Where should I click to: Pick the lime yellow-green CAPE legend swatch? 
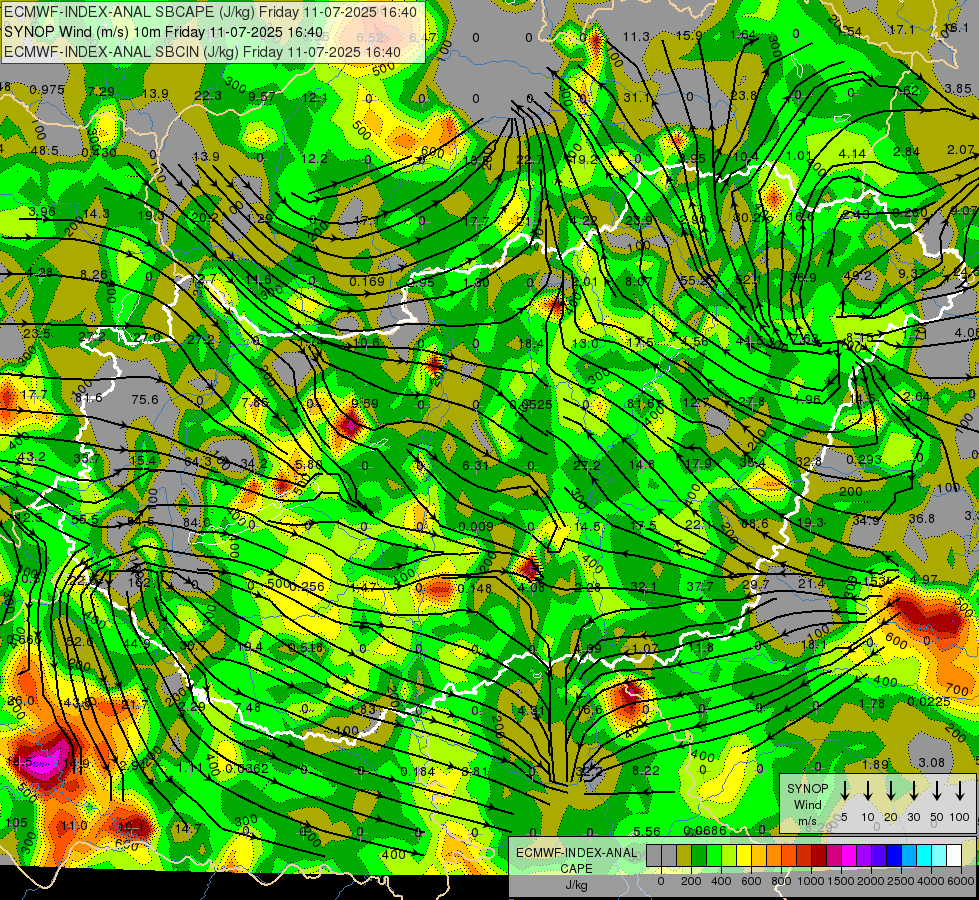pos(729,855)
